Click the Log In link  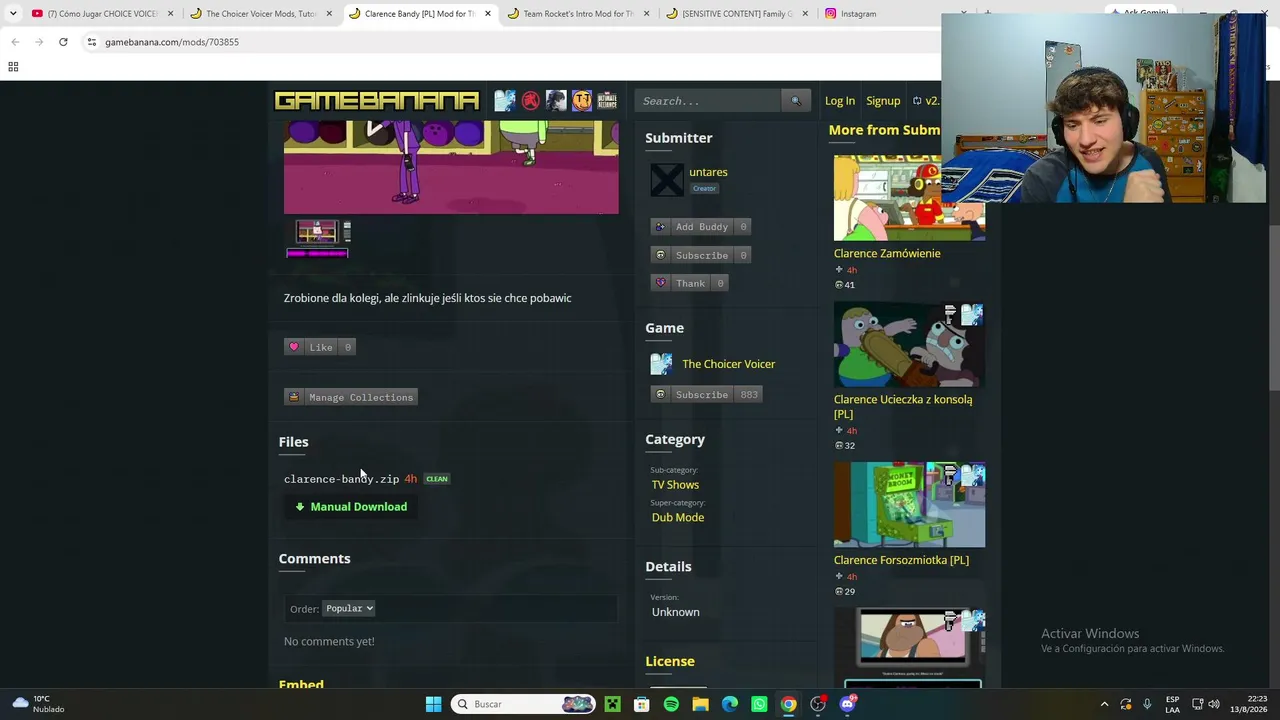coord(840,101)
